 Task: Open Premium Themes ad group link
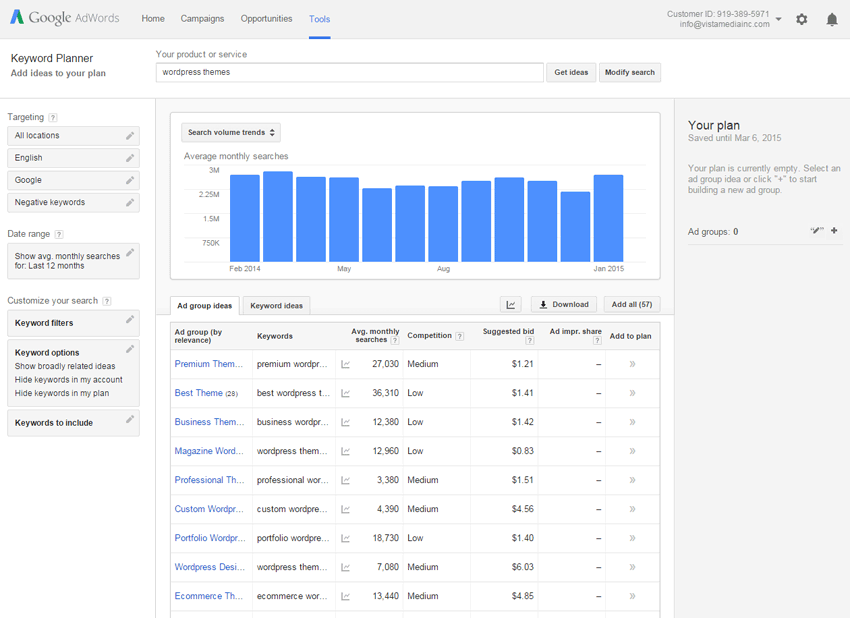point(209,364)
